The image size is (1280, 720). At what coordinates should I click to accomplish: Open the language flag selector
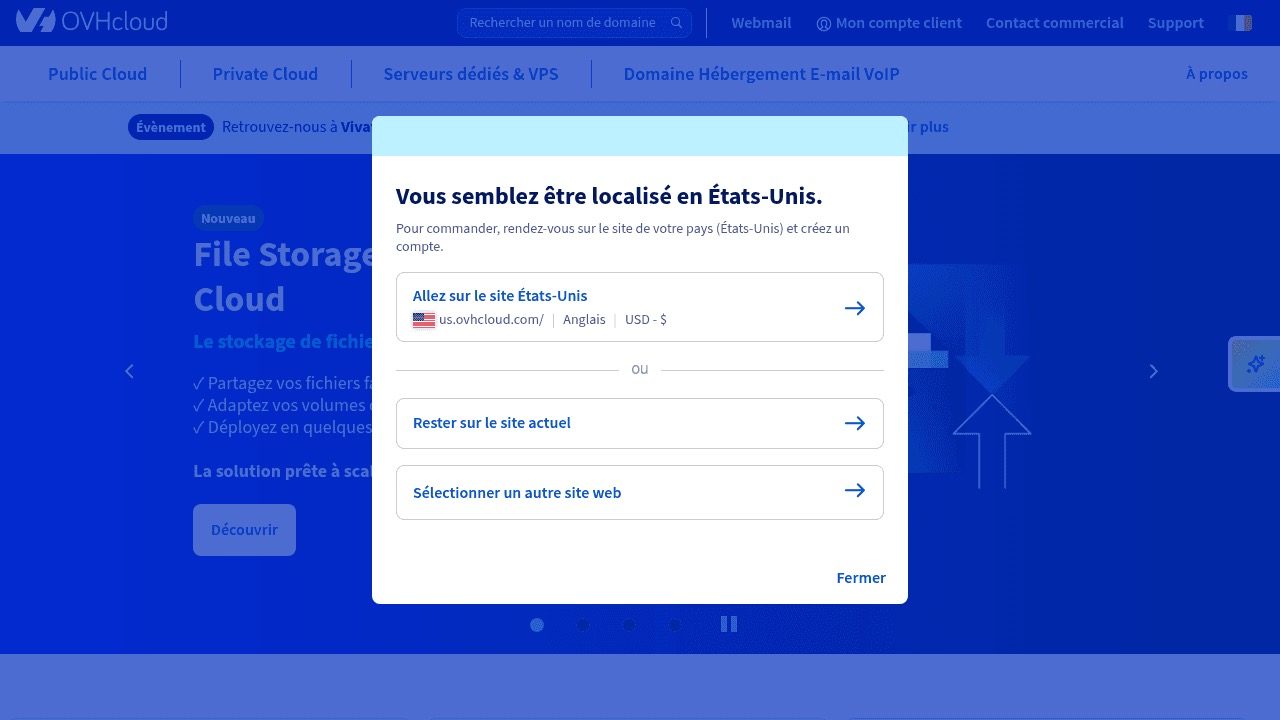pos(1240,23)
